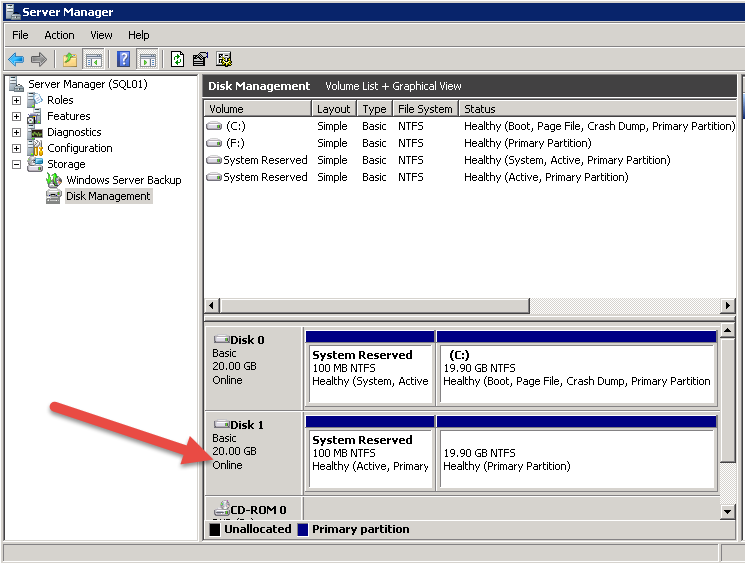Select the (C:) volume row
Screen dimensions: 745x563
[470, 126]
